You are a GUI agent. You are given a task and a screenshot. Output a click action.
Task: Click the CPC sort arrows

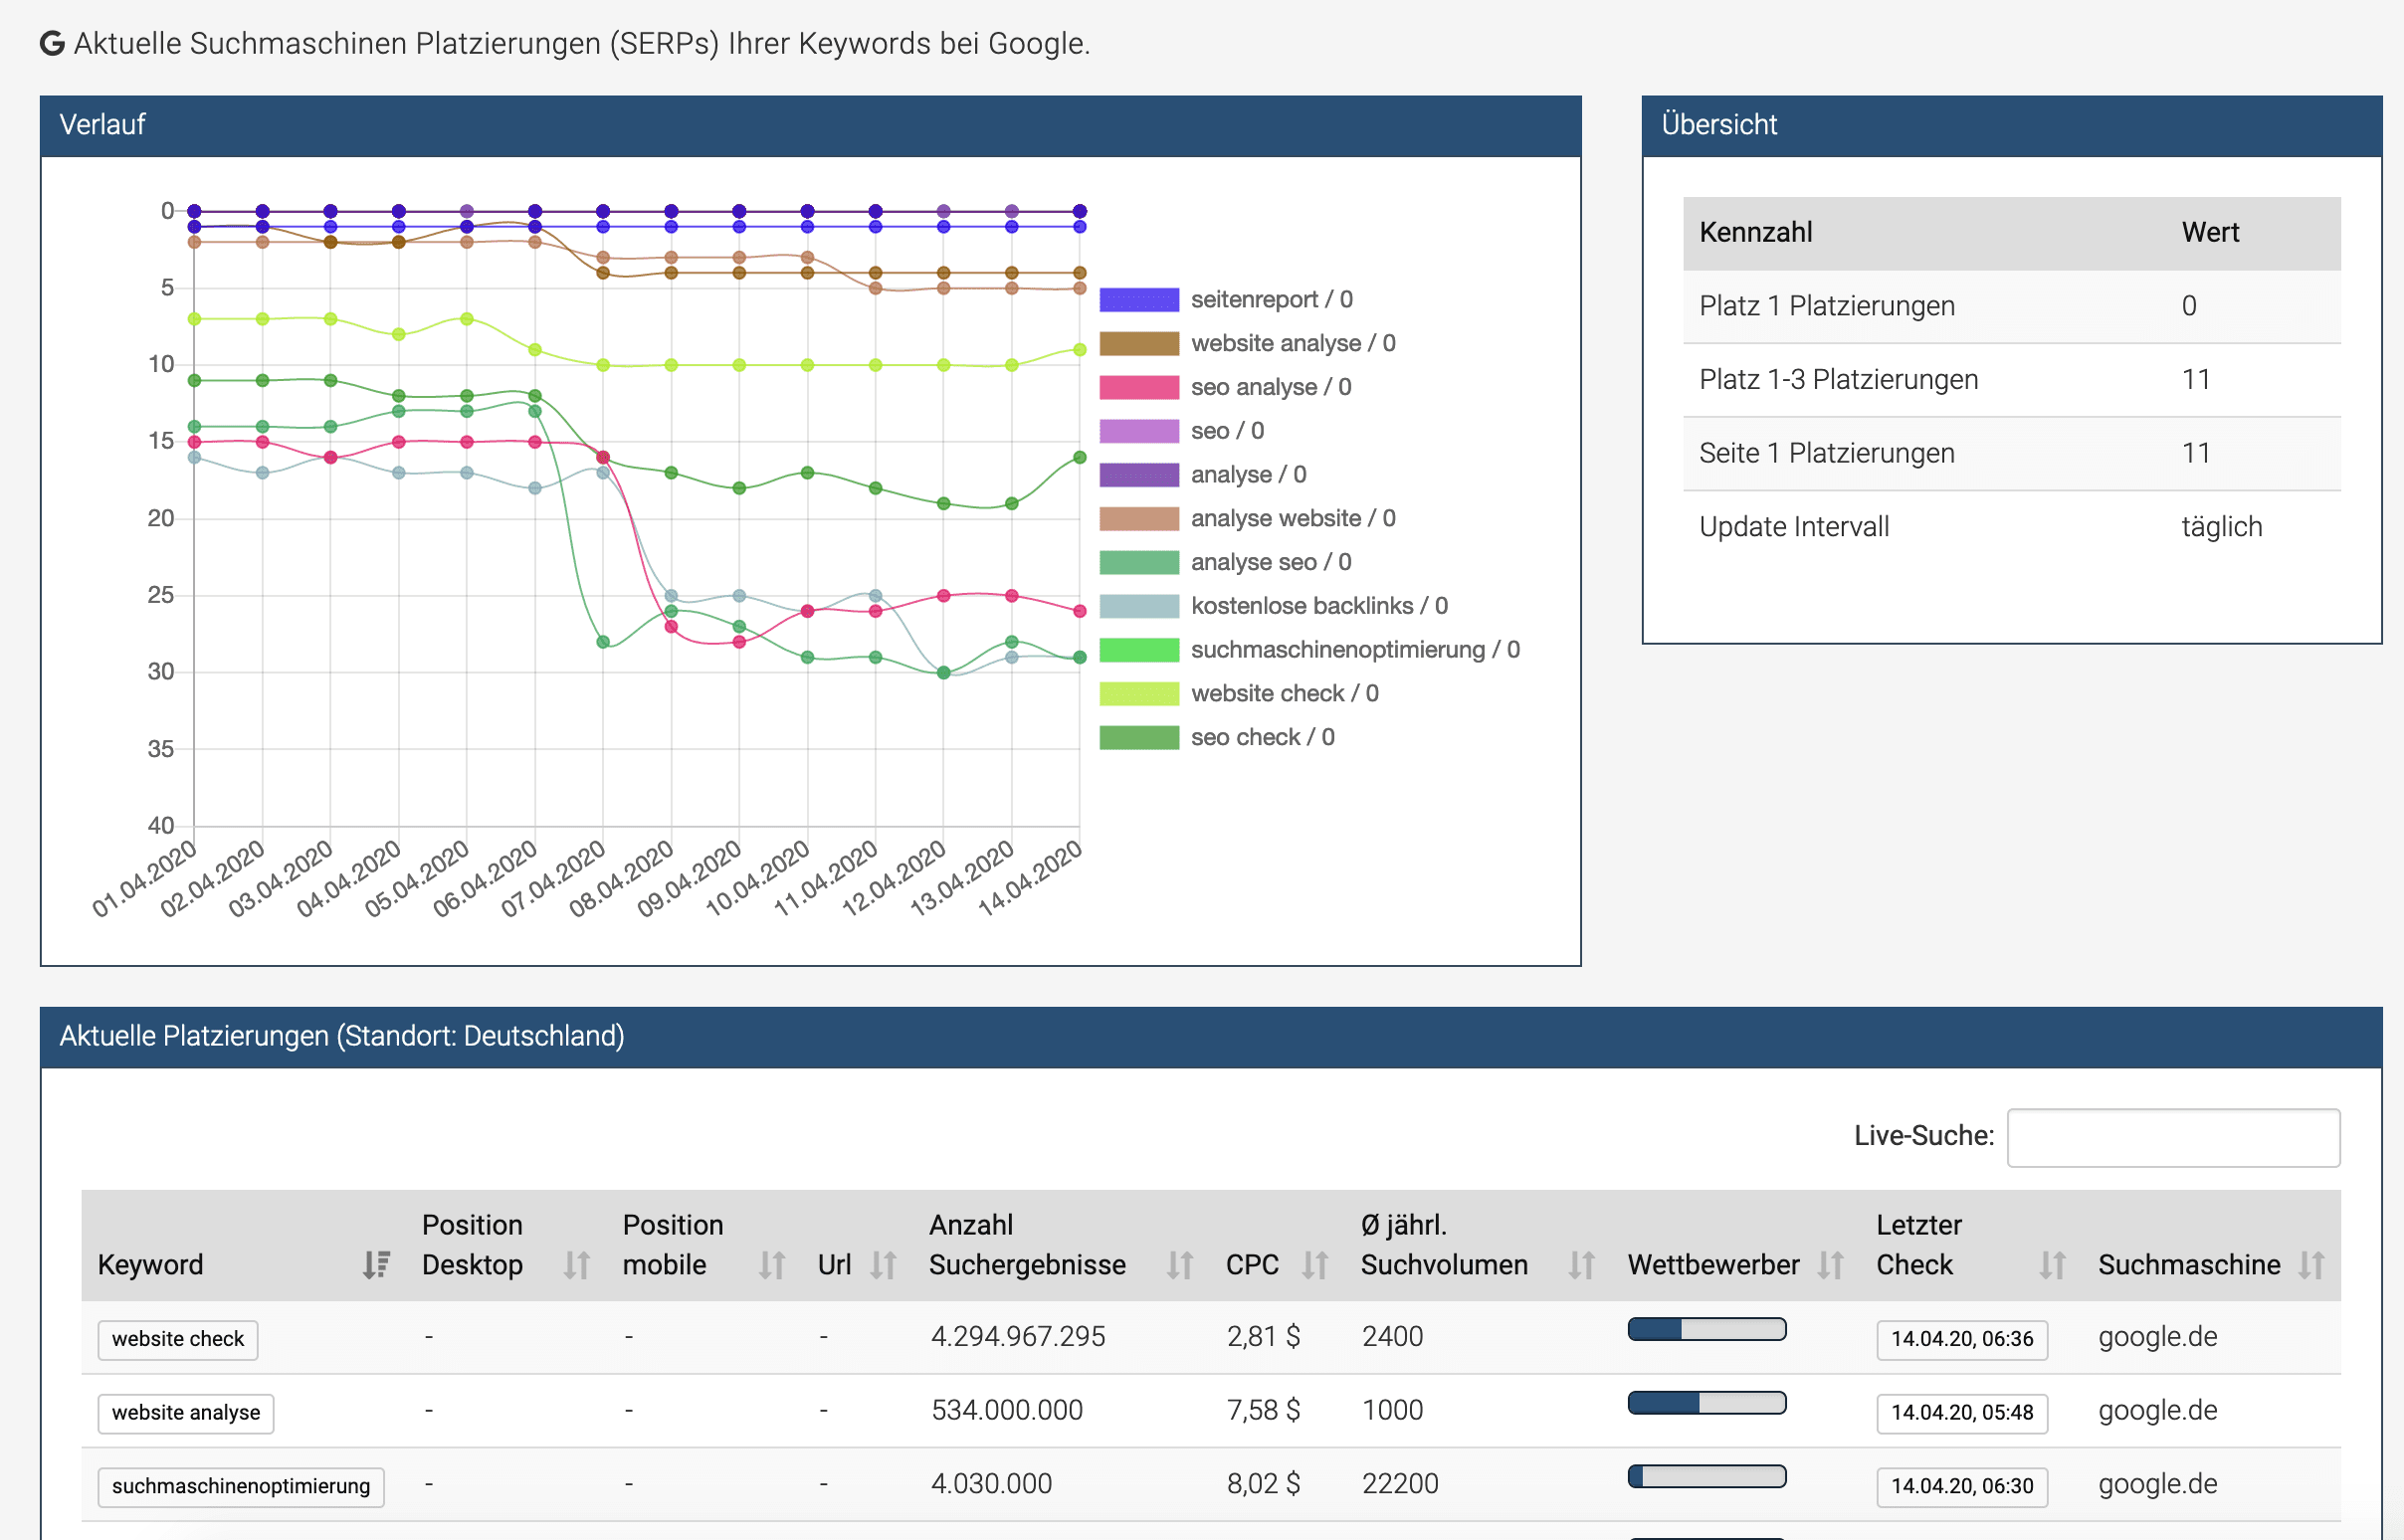(1314, 1263)
